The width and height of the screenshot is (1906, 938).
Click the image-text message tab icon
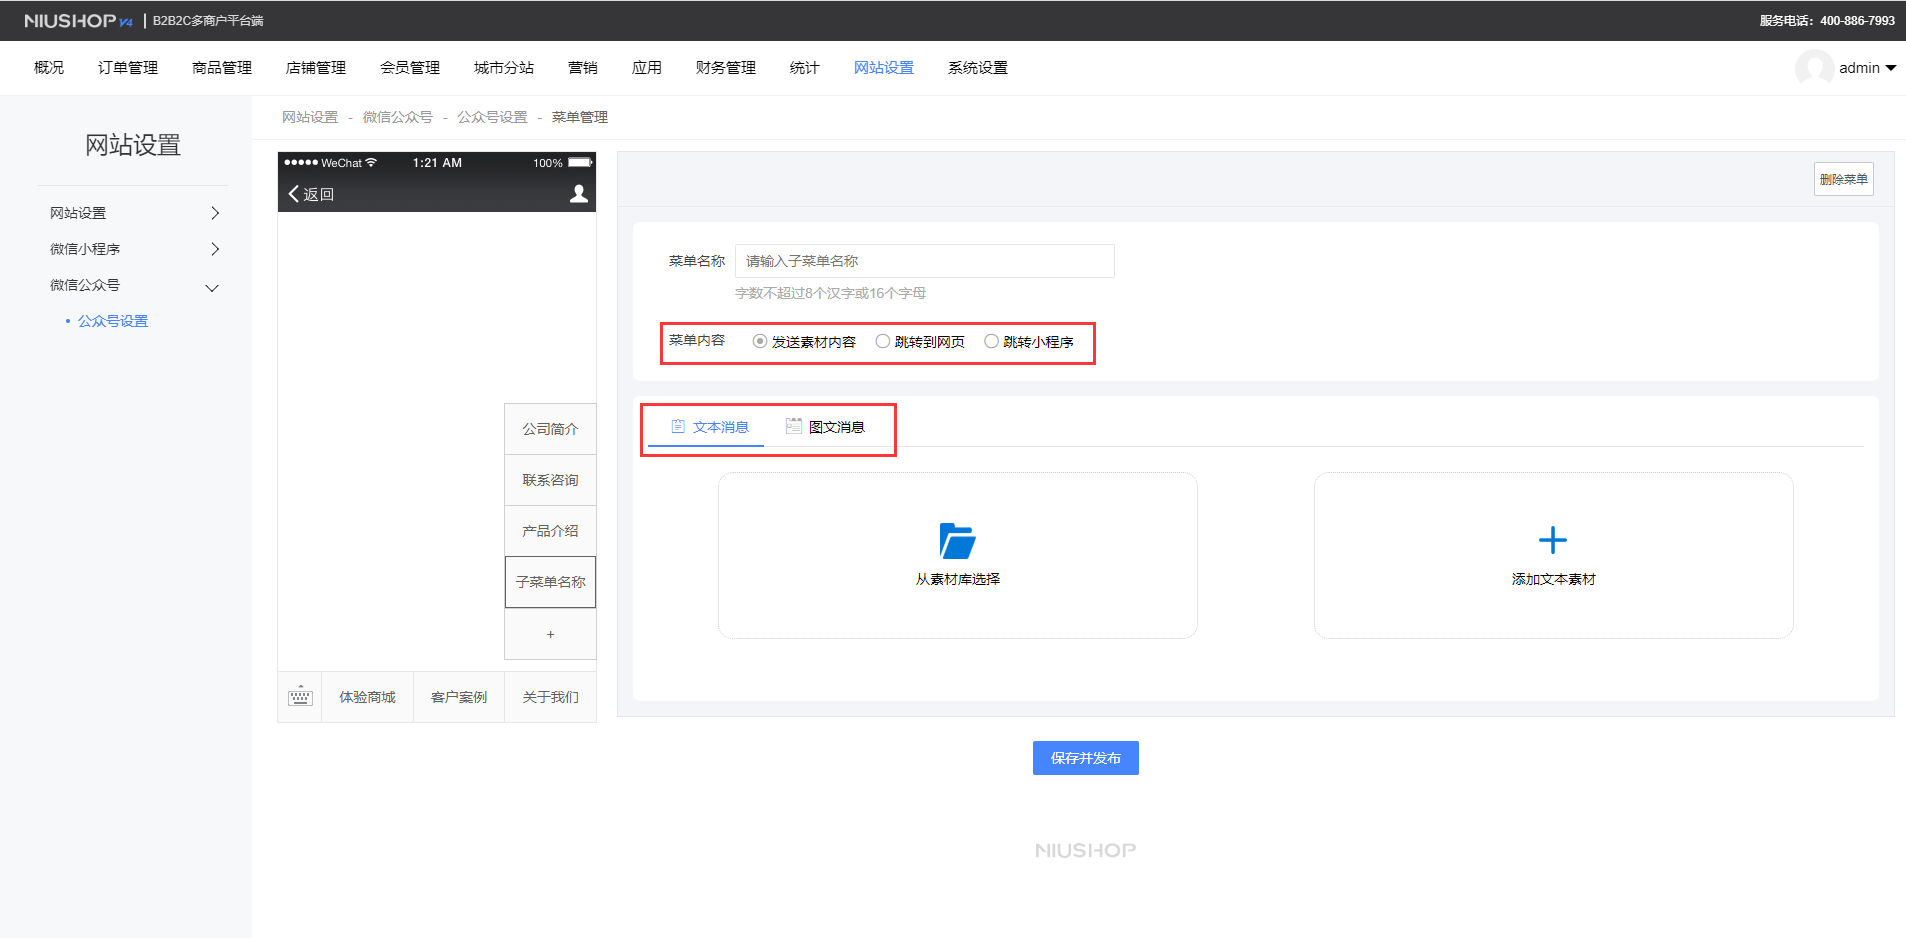coord(794,426)
